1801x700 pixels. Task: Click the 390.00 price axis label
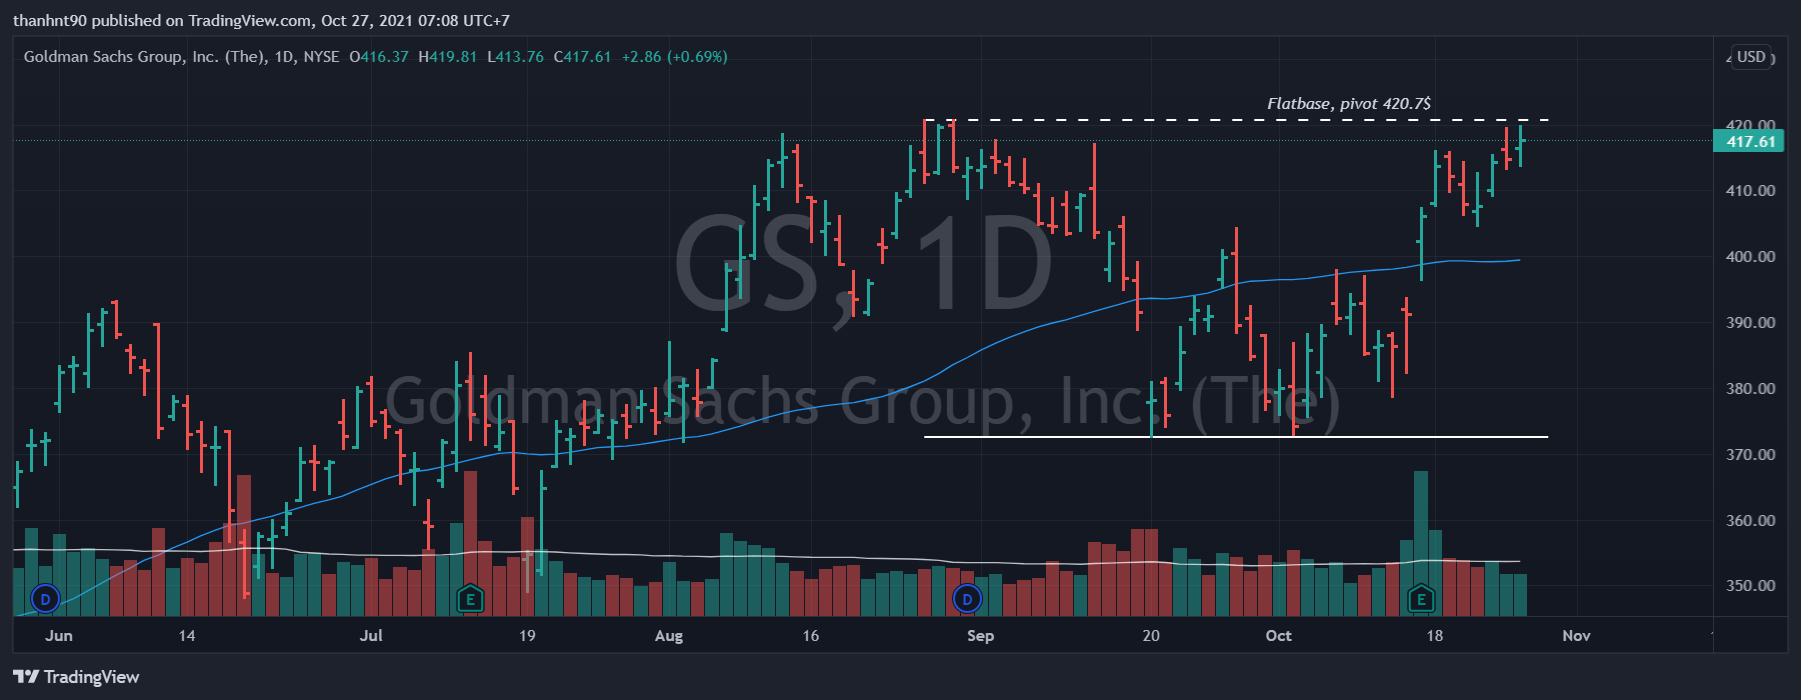1750,323
